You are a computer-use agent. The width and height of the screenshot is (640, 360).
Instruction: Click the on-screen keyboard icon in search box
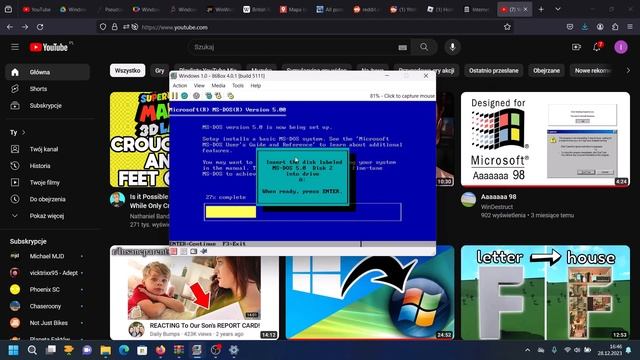[x=402, y=48]
